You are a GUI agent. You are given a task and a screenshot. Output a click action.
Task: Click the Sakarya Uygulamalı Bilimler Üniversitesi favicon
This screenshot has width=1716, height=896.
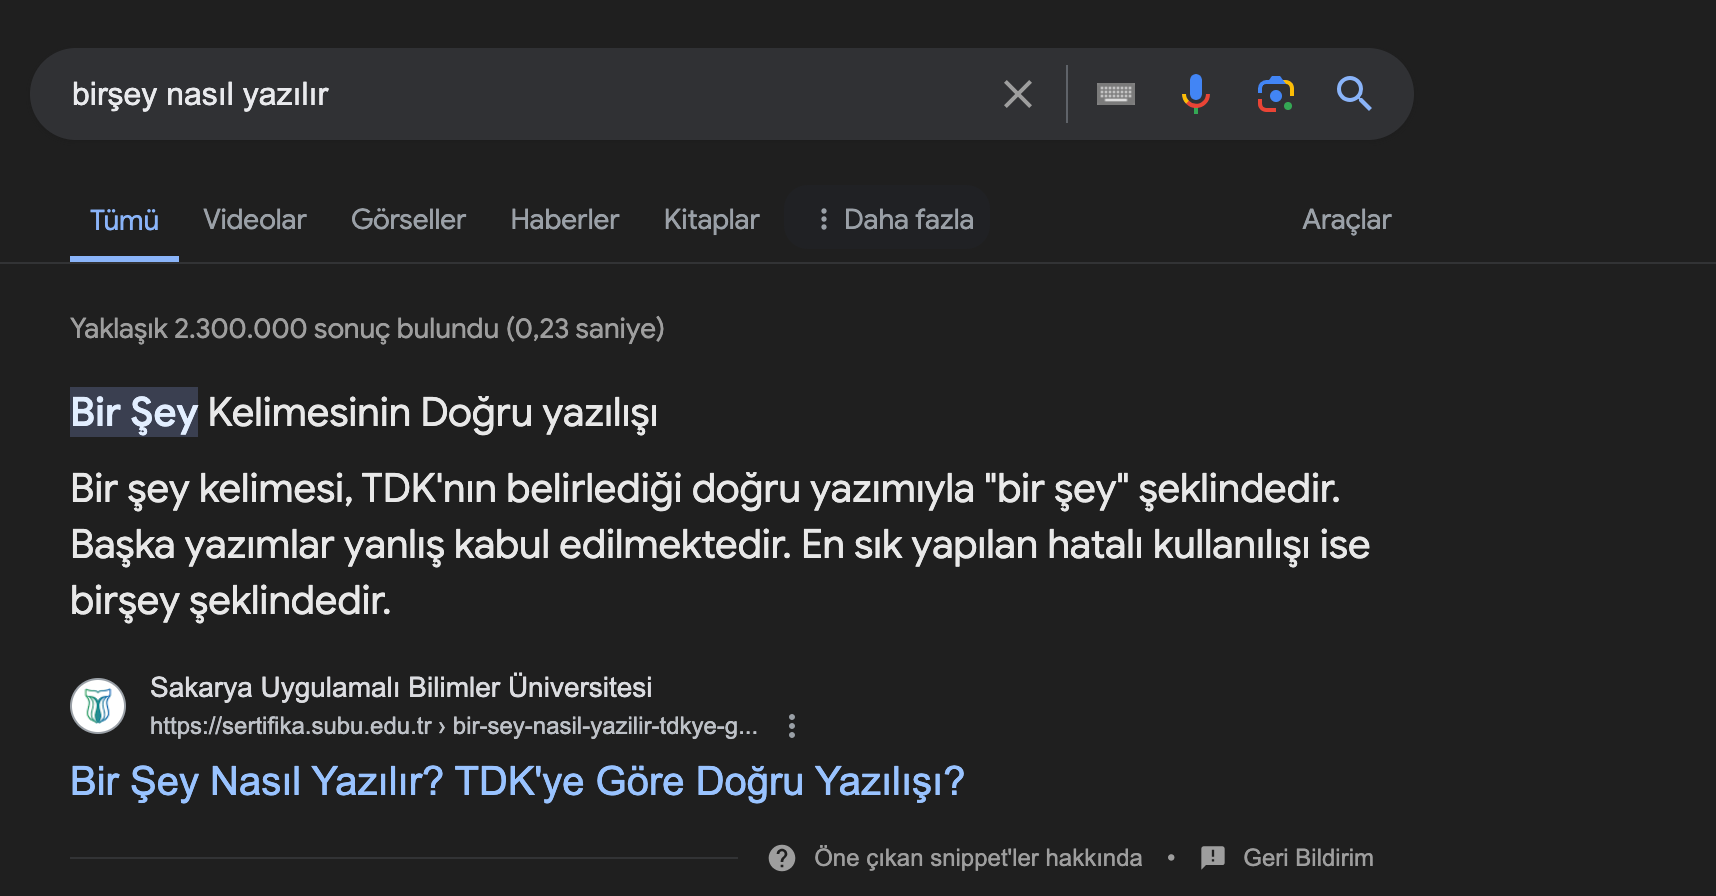(x=98, y=706)
